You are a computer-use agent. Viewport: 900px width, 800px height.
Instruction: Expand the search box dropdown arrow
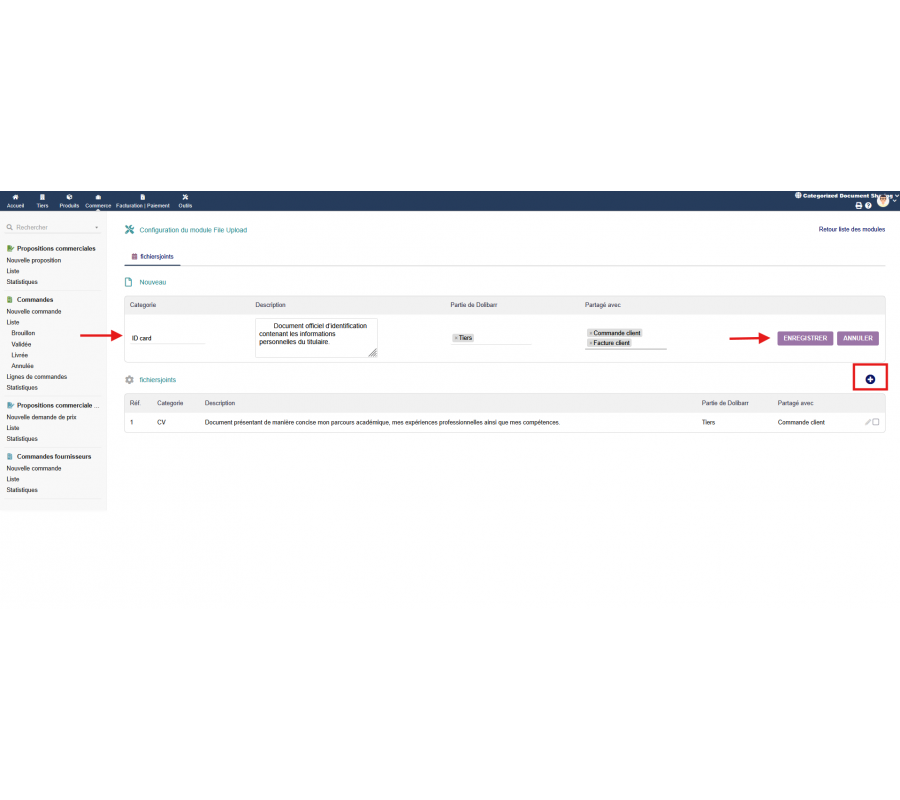[x=96, y=228]
